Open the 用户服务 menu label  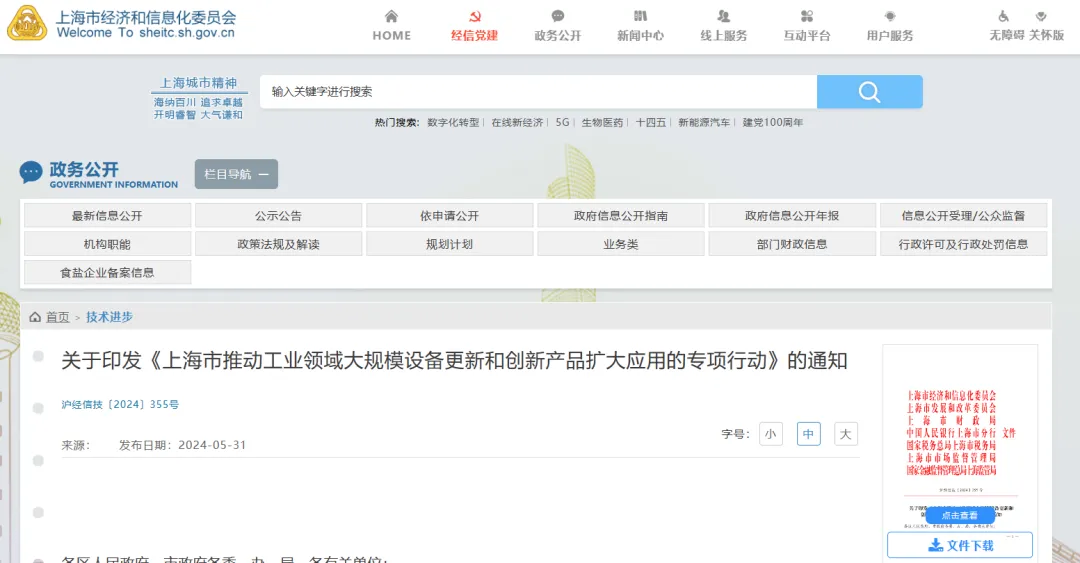click(890, 35)
